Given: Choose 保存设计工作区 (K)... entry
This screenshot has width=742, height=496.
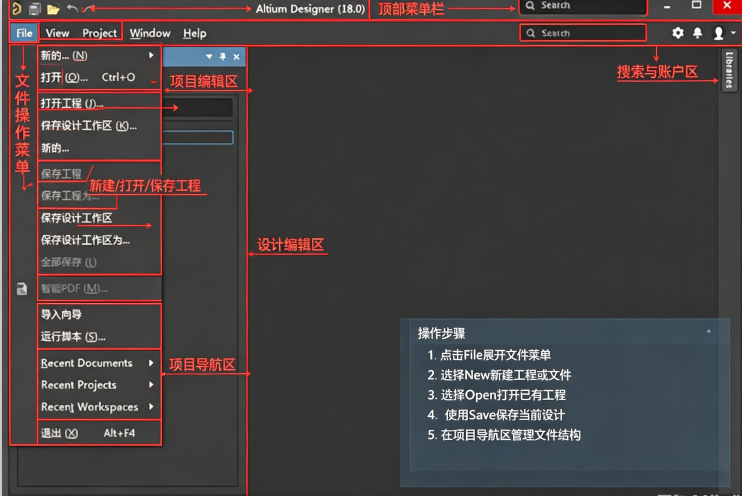Looking at the screenshot, I should 98,125.
